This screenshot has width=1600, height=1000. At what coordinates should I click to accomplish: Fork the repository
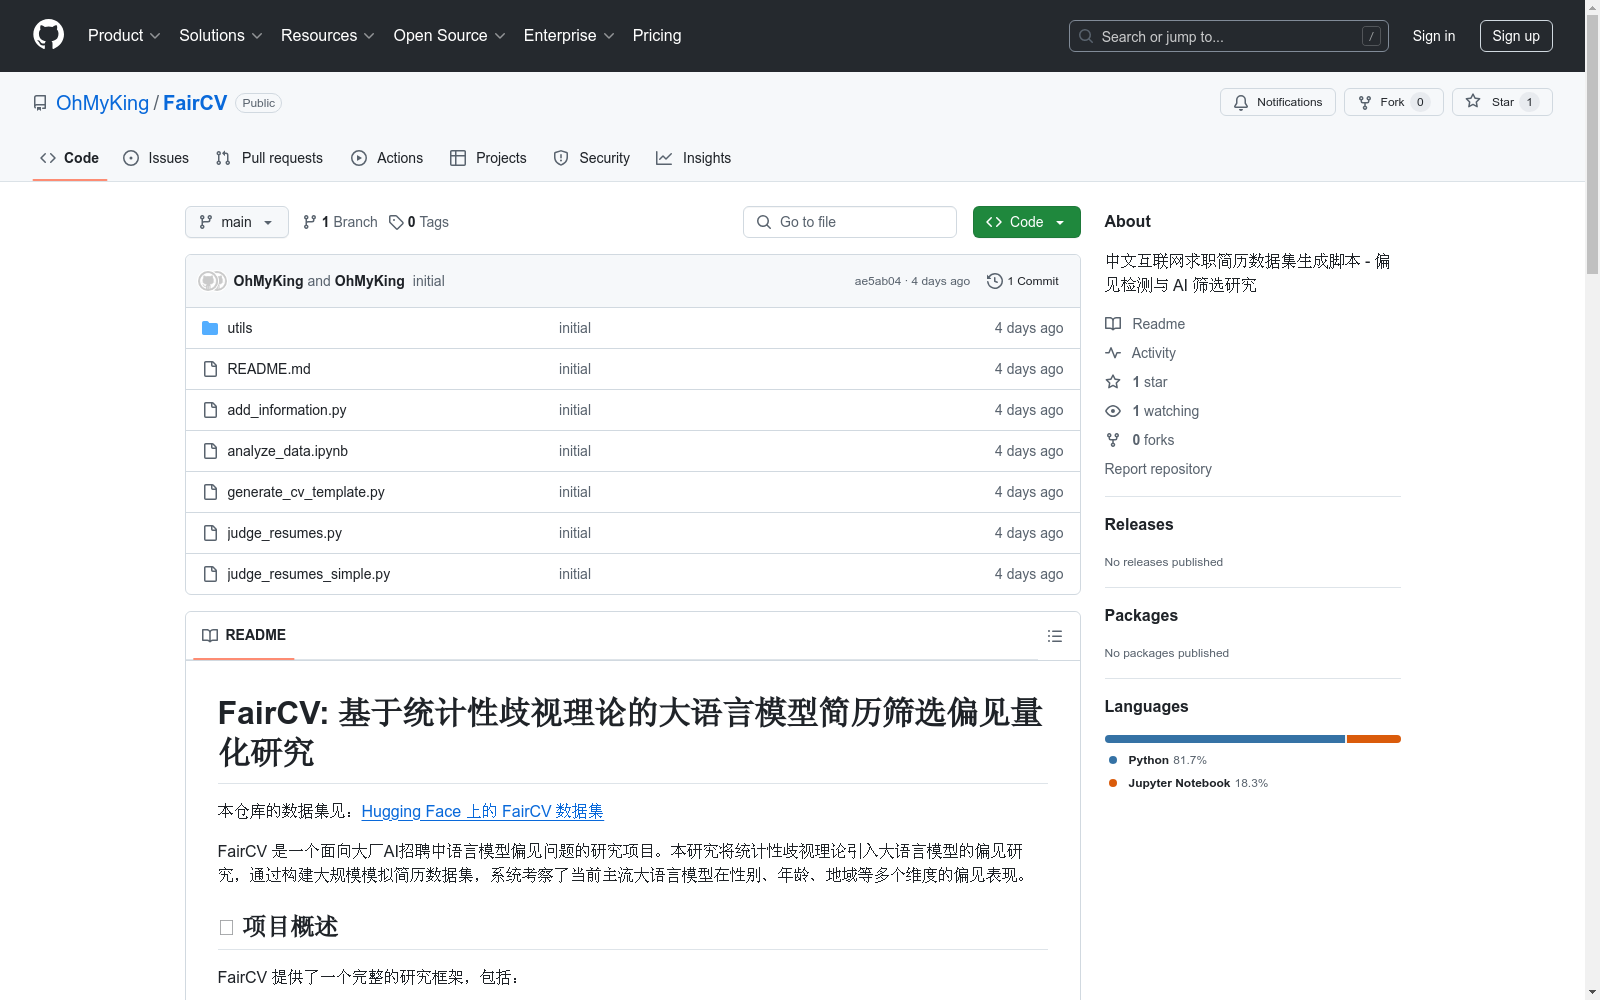tap(1392, 101)
